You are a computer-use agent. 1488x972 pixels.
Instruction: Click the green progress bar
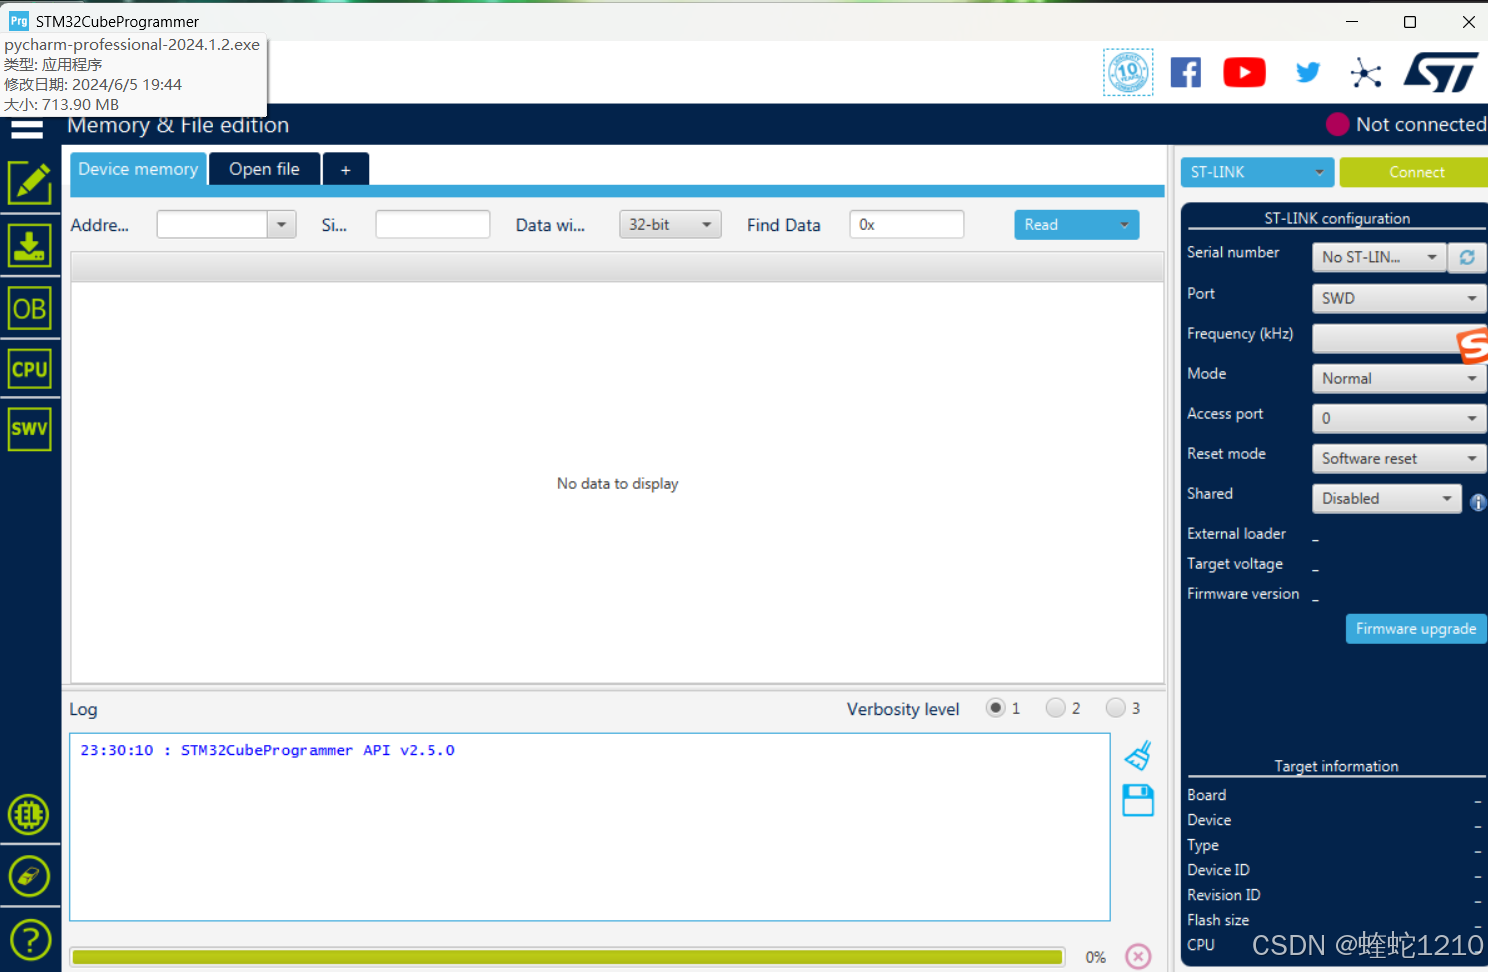click(x=567, y=957)
